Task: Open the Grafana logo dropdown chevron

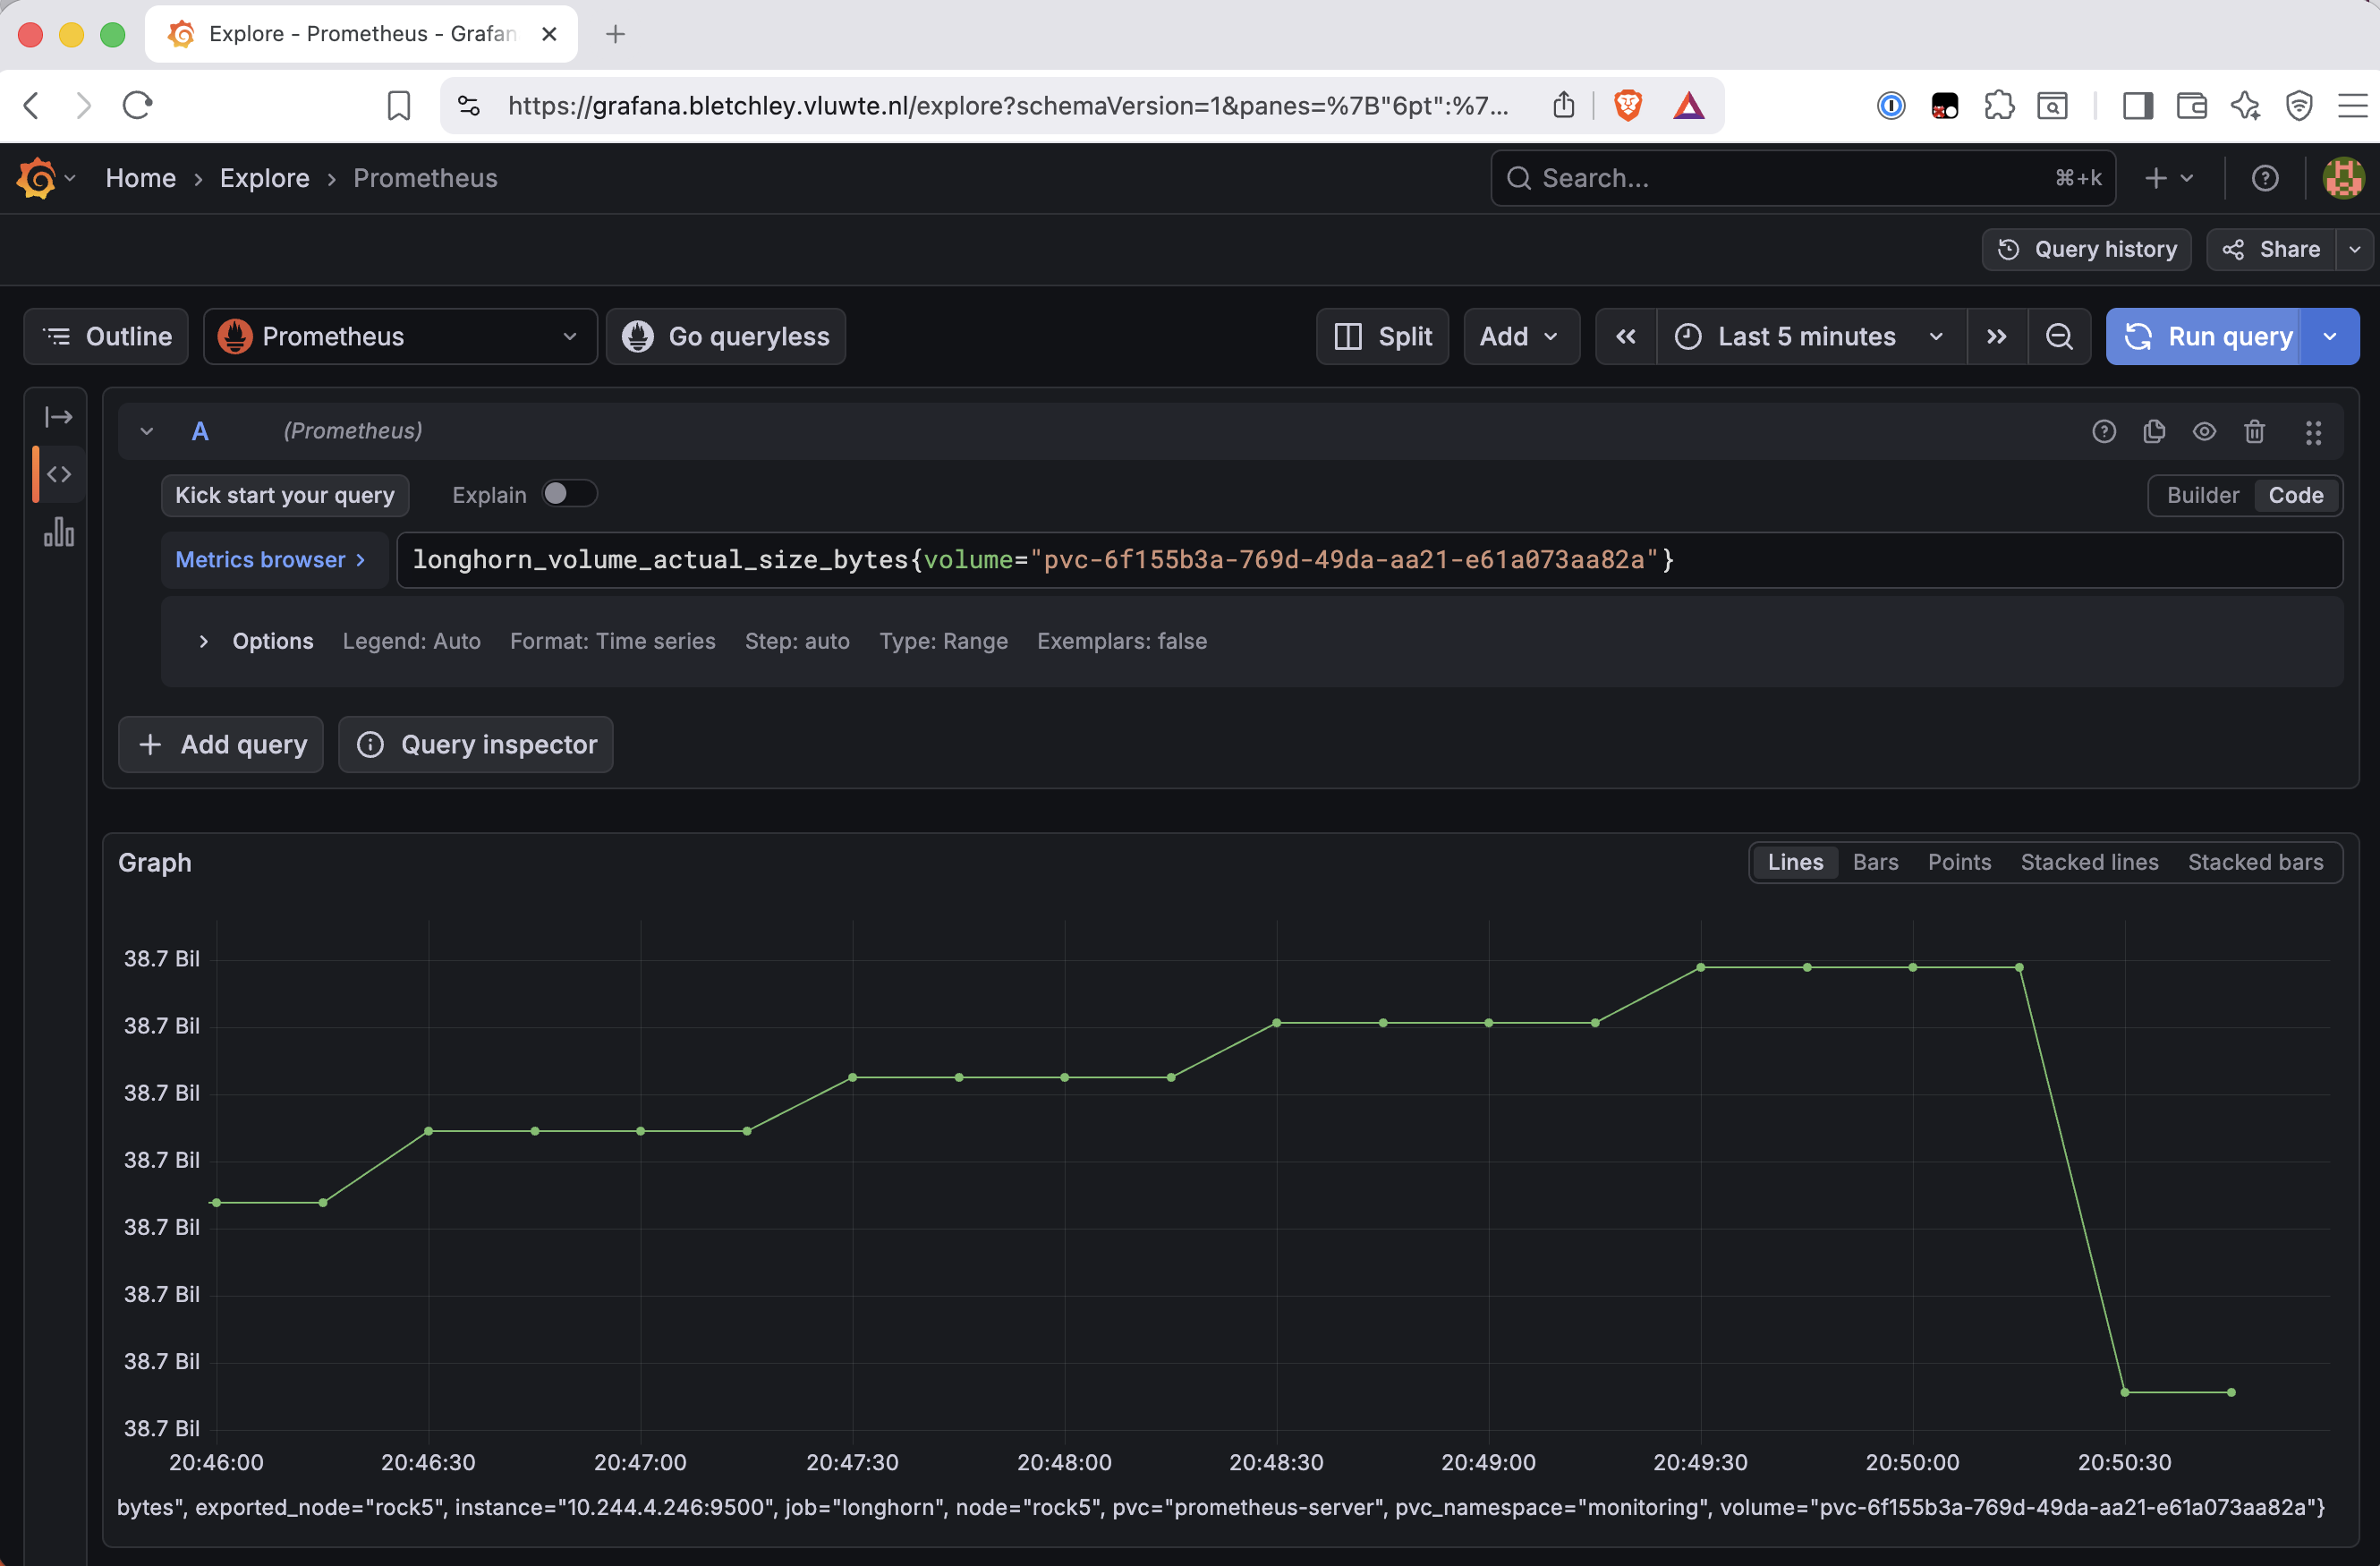Action: [x=70, y=178]
